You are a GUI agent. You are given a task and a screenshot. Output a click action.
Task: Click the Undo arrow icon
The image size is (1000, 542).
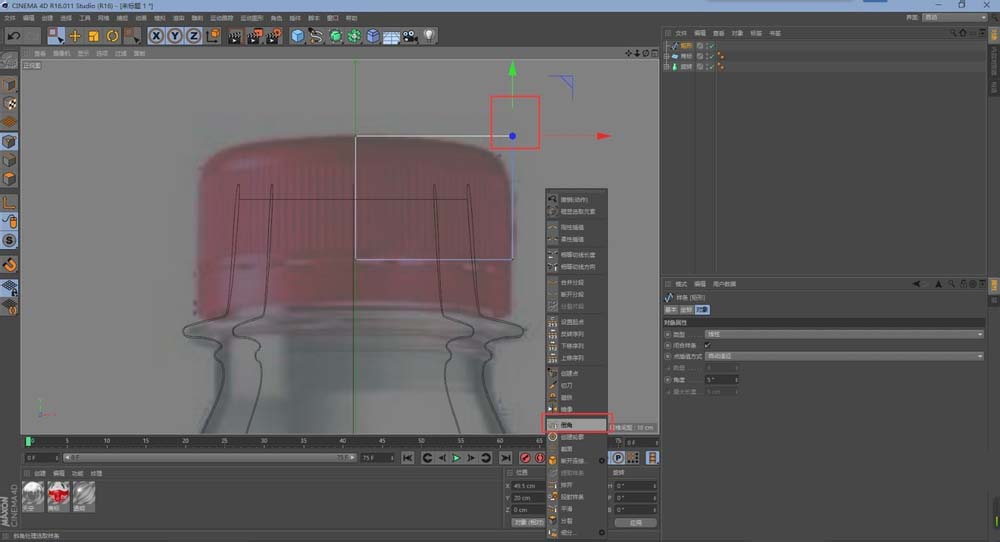click(13, 36)
